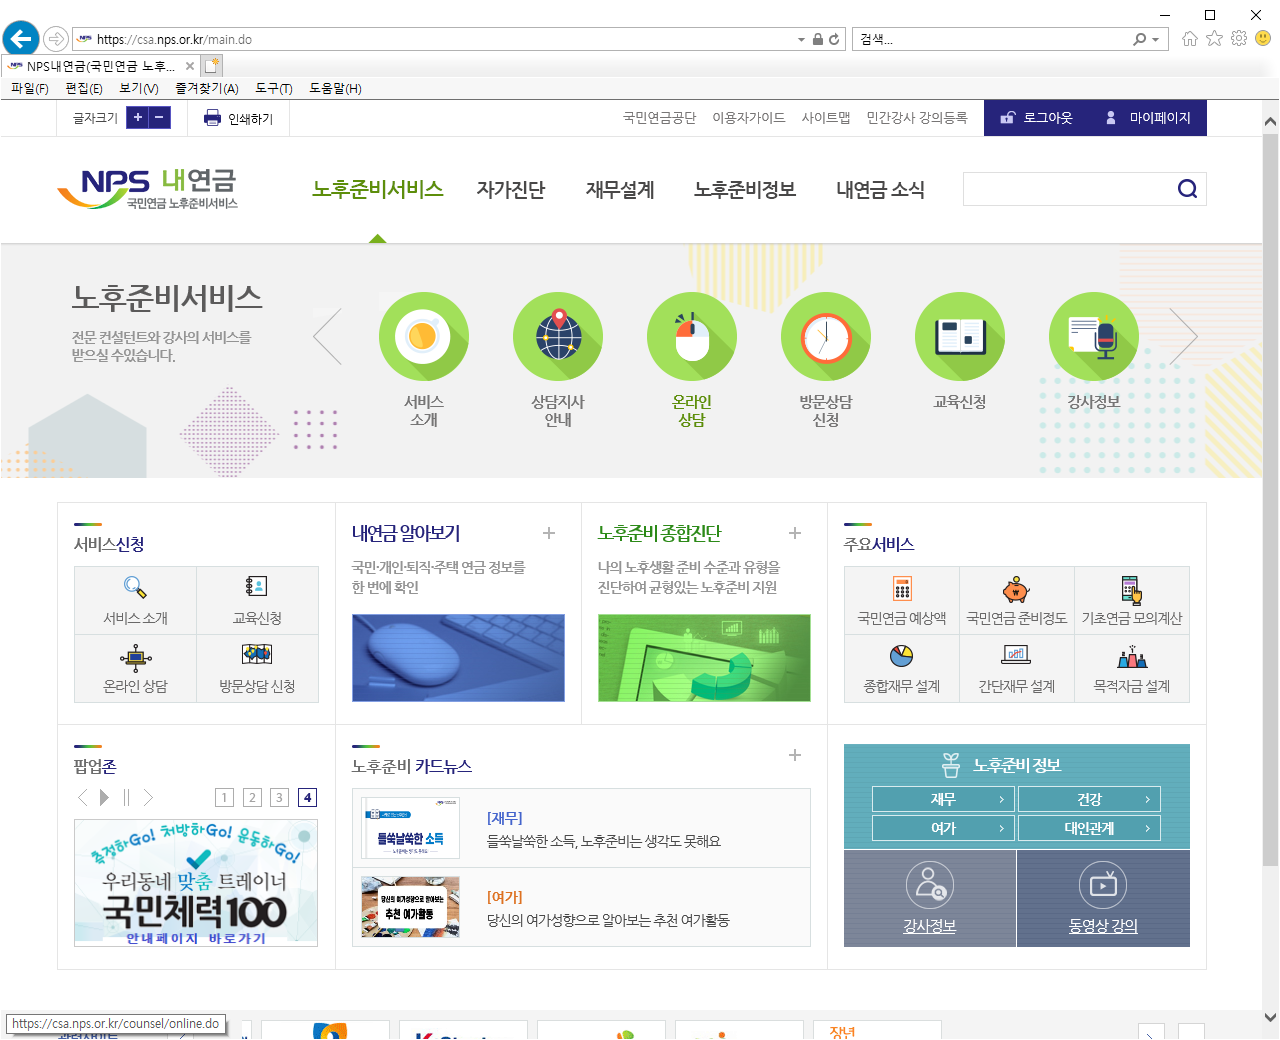Screen dimensions: 1280x1040
Task: Select popup zone page 3
Action: click(279, 797)
